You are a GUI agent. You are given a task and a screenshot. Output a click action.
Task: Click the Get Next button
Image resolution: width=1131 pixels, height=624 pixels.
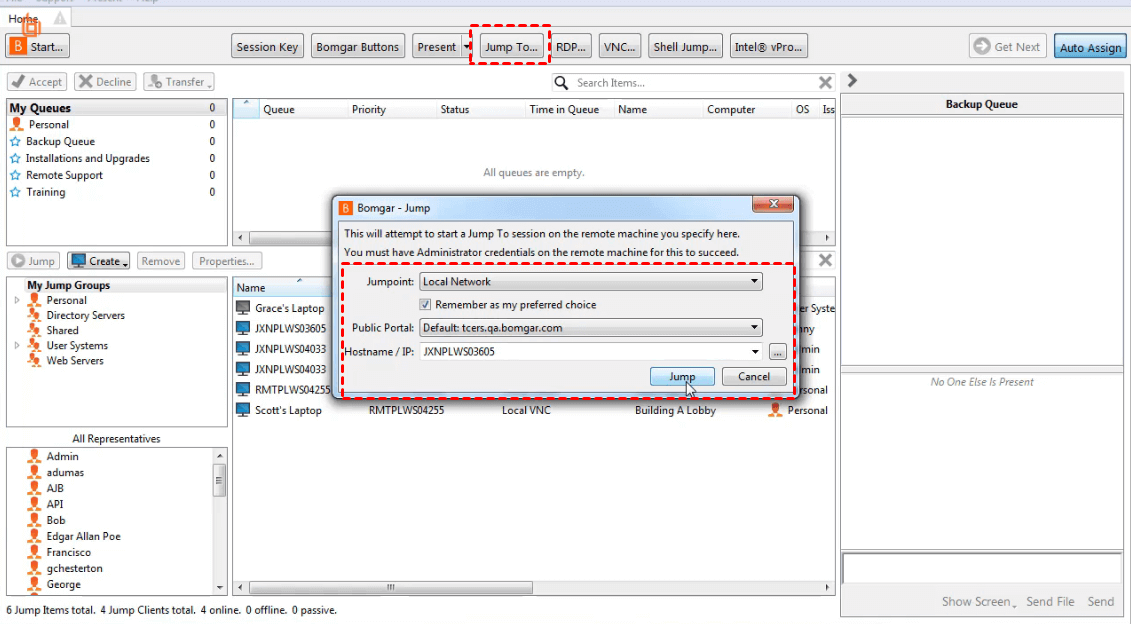pos(1008,47)
